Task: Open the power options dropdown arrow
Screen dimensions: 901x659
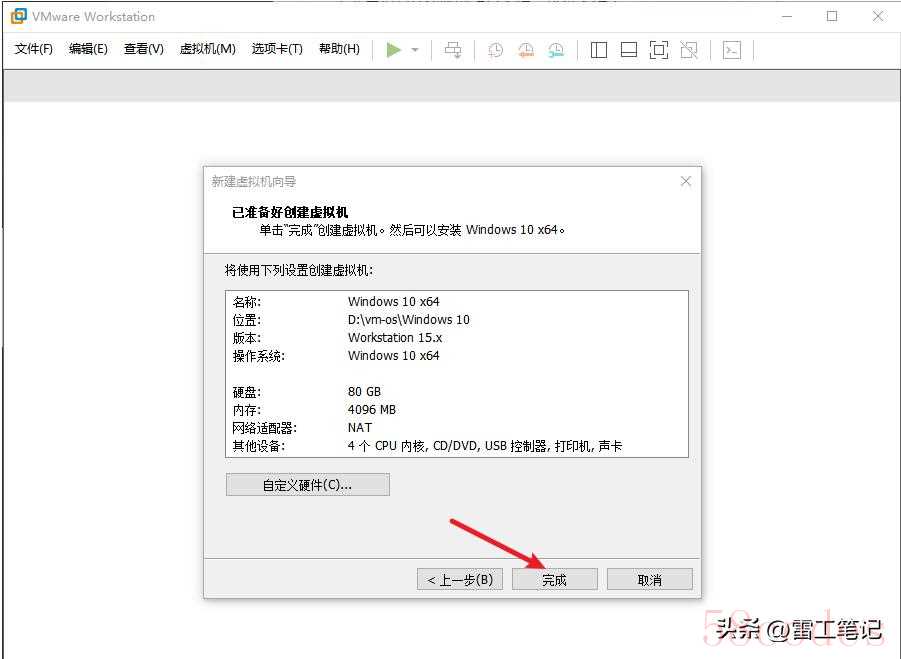Action: pyautogui.click(x=415, y=50)
